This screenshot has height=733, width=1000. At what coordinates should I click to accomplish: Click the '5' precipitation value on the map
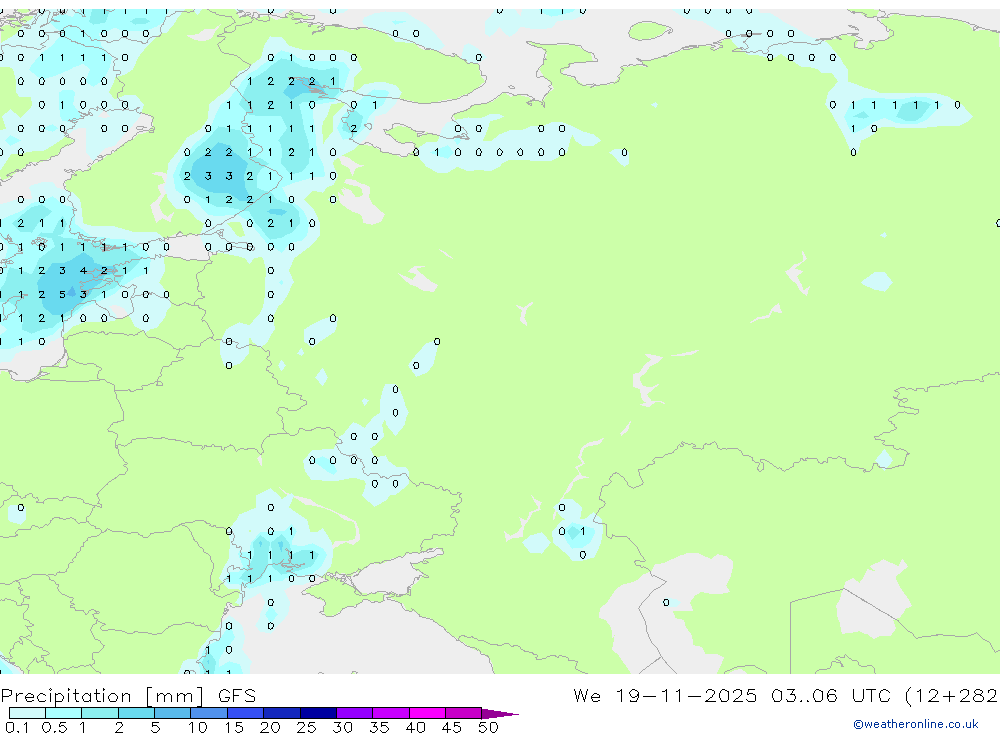62,295
